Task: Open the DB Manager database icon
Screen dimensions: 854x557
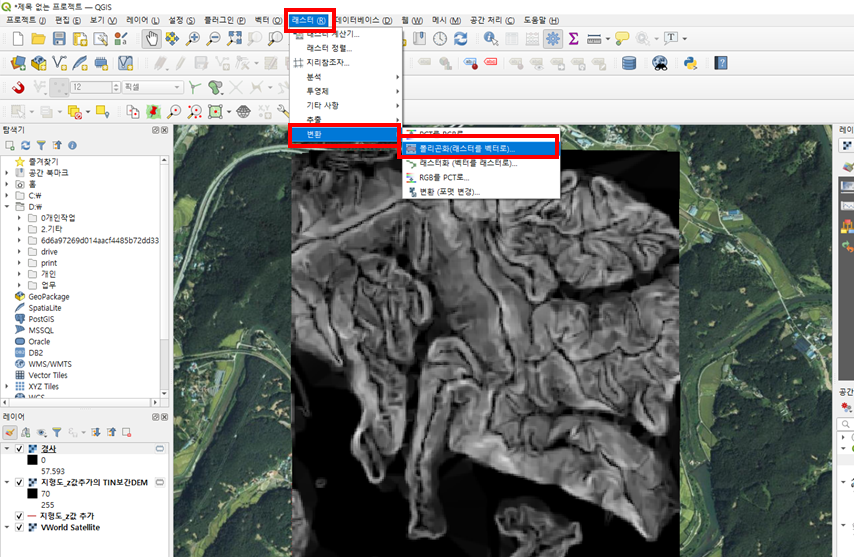Action: pos(629,63)
